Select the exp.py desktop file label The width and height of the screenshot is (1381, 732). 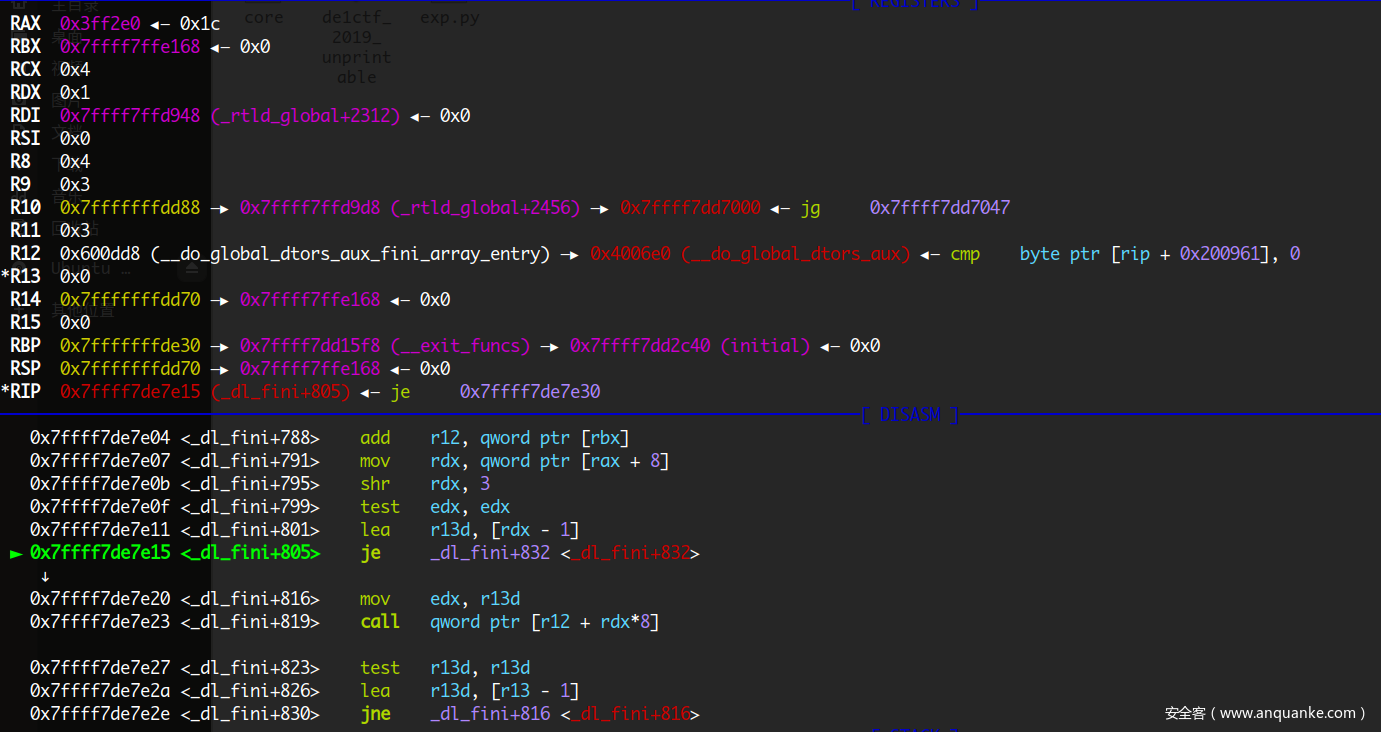coord(449,17)
